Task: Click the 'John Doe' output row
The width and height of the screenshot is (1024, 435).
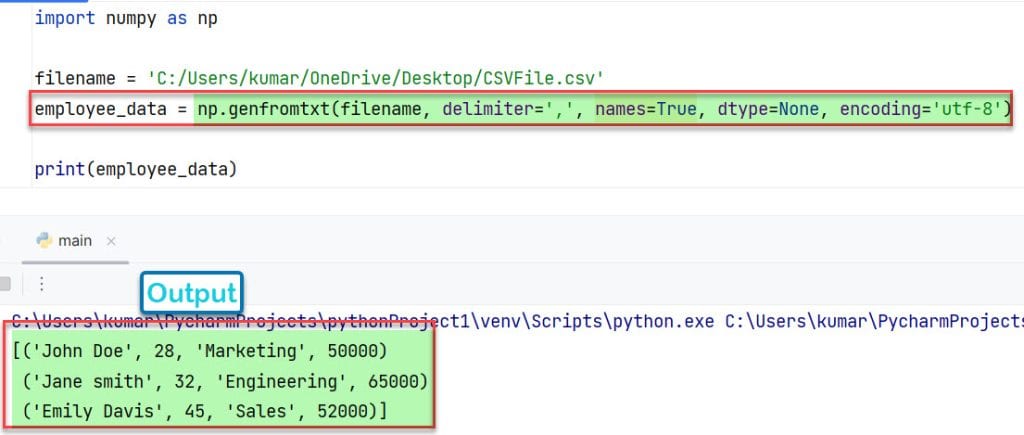Action: click(x=200, y=351)
